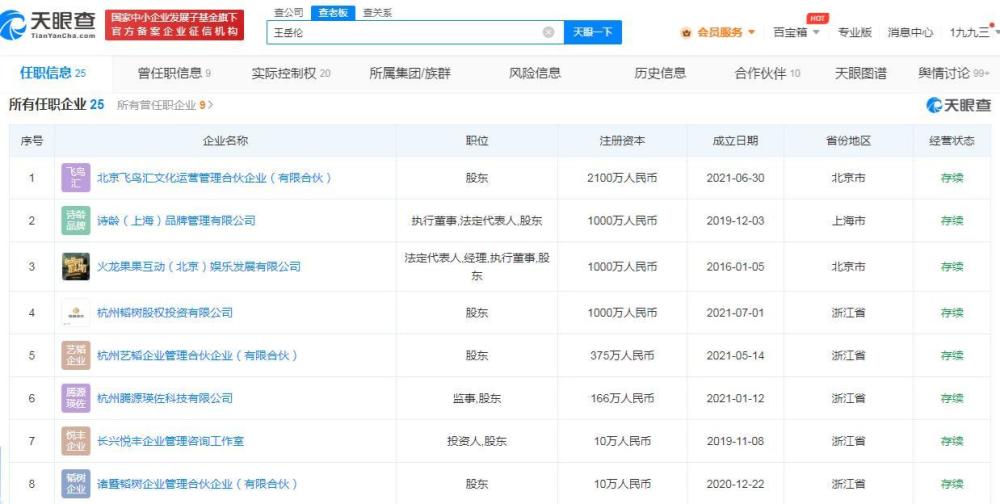
Task: Click the 天眼一下 search button
Action: (592, 33)
